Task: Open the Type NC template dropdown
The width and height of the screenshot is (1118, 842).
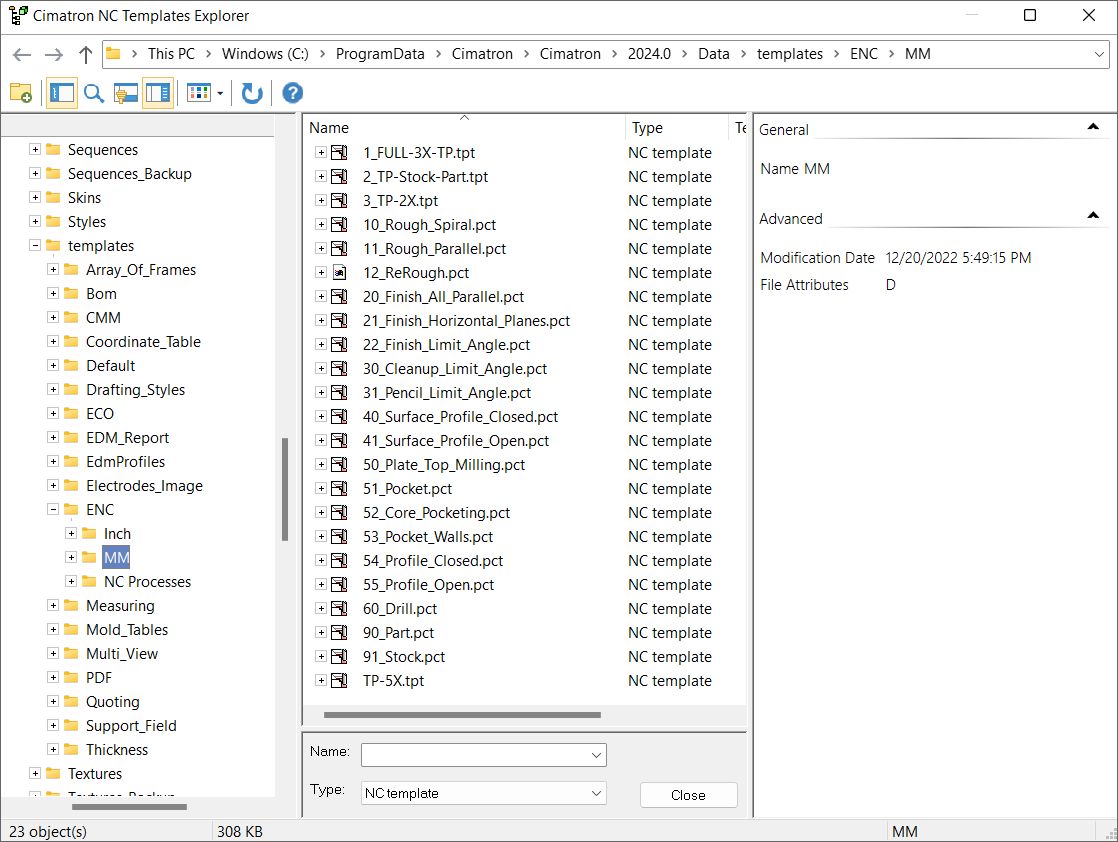Action: coord(596,793)
